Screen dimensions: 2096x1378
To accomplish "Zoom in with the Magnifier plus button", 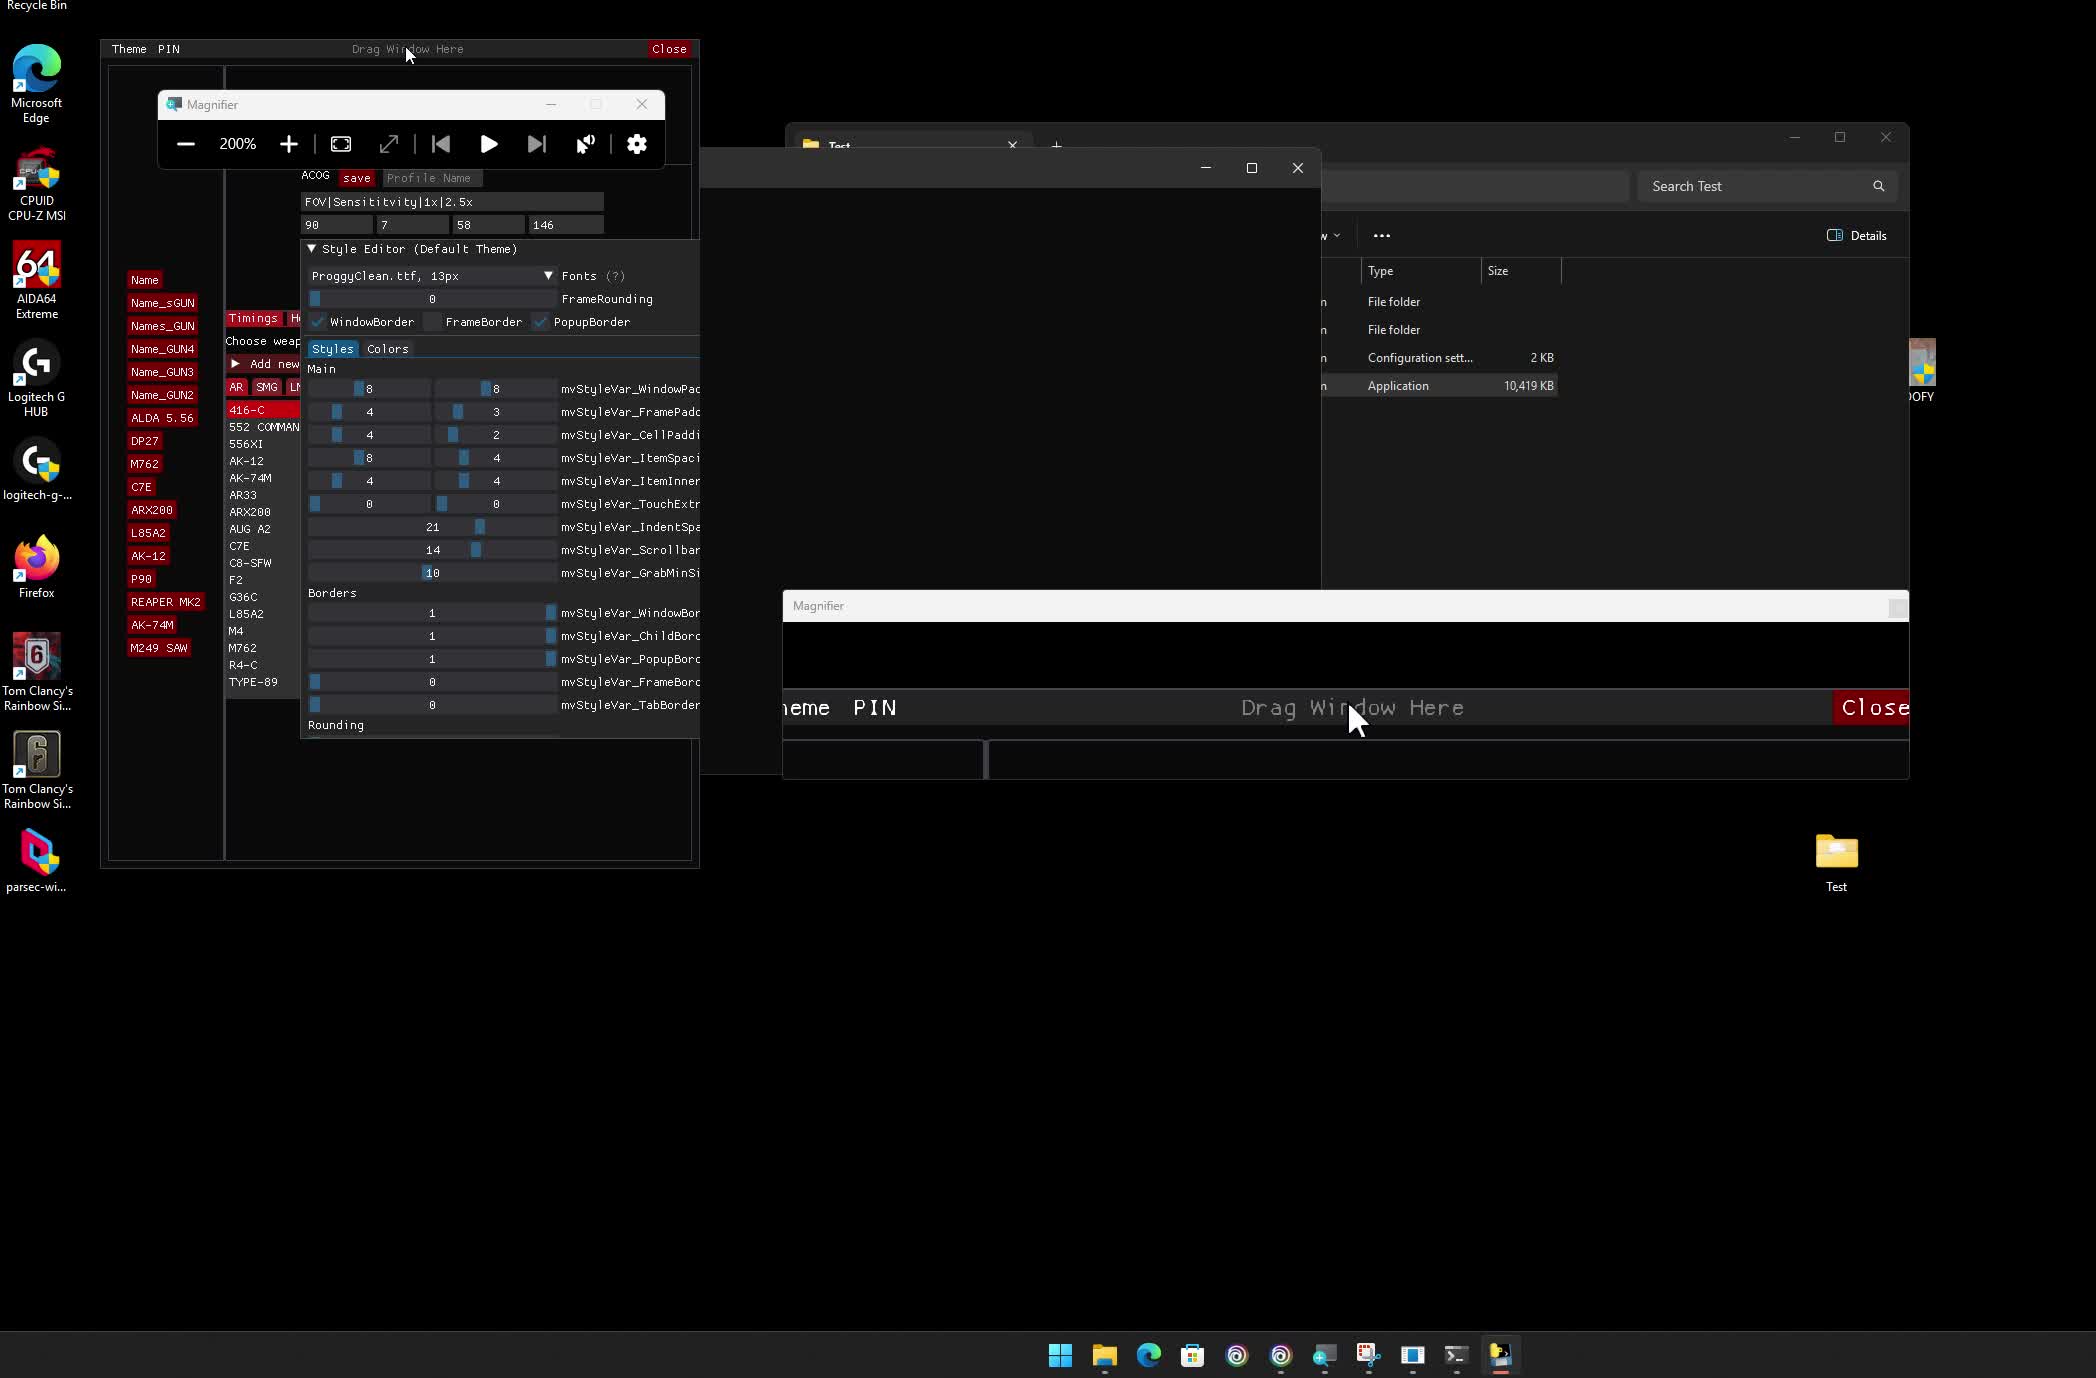I will click(x=288, y=144).
